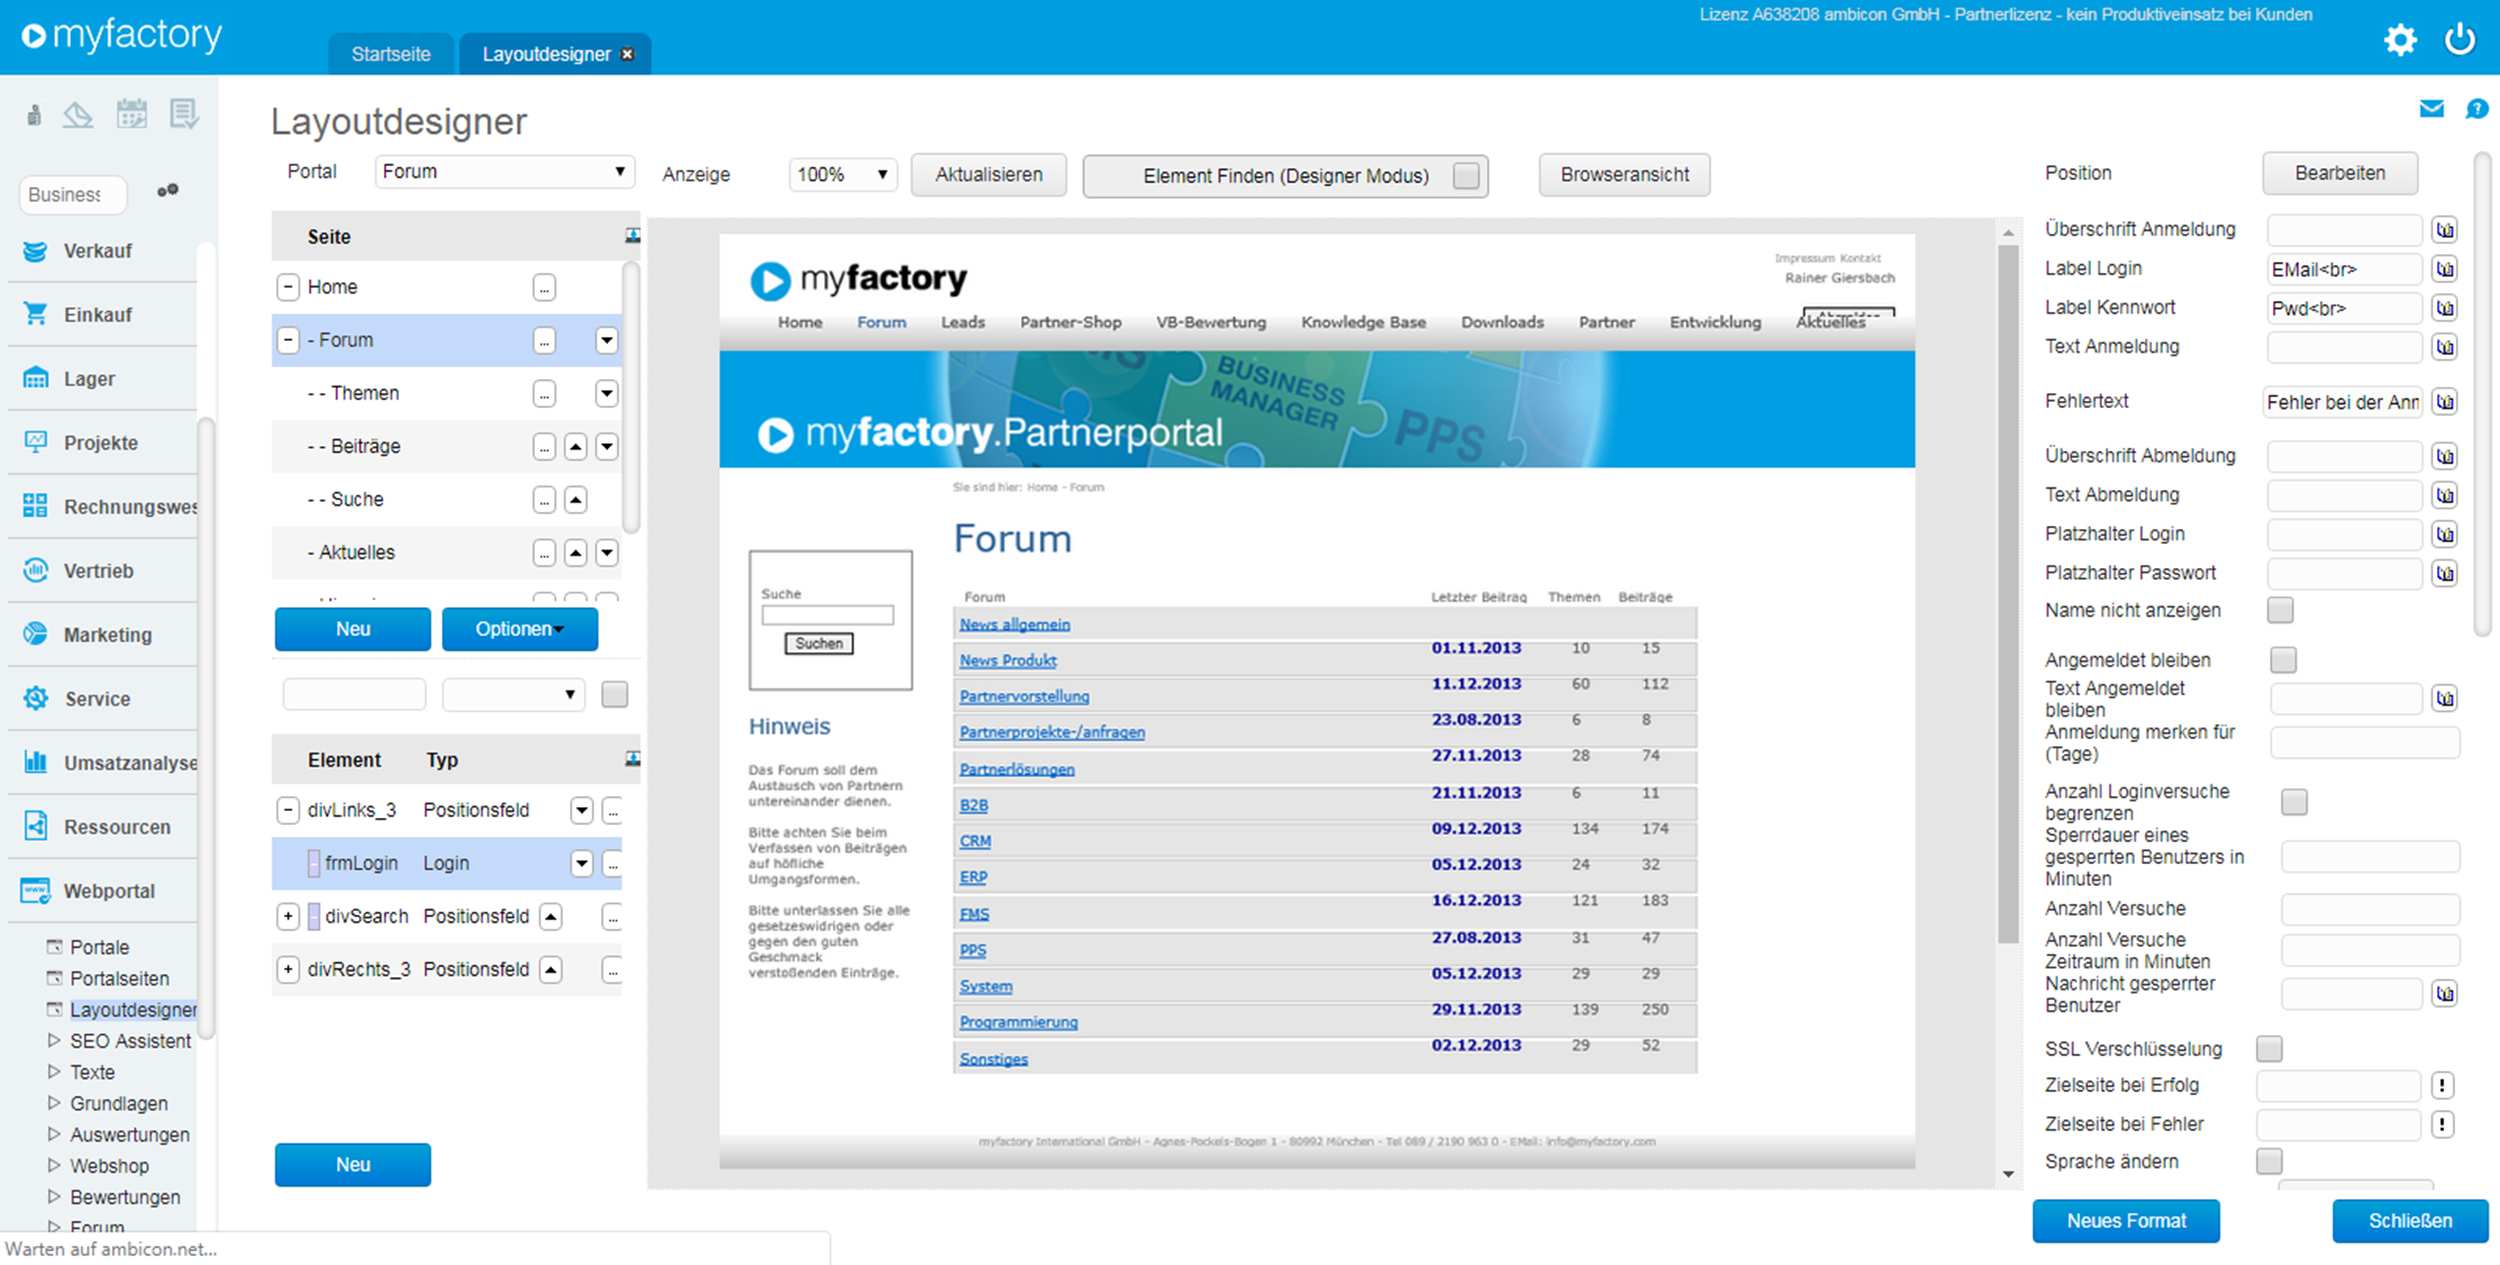Click the icon at Seite header right

tap(632, 236)
